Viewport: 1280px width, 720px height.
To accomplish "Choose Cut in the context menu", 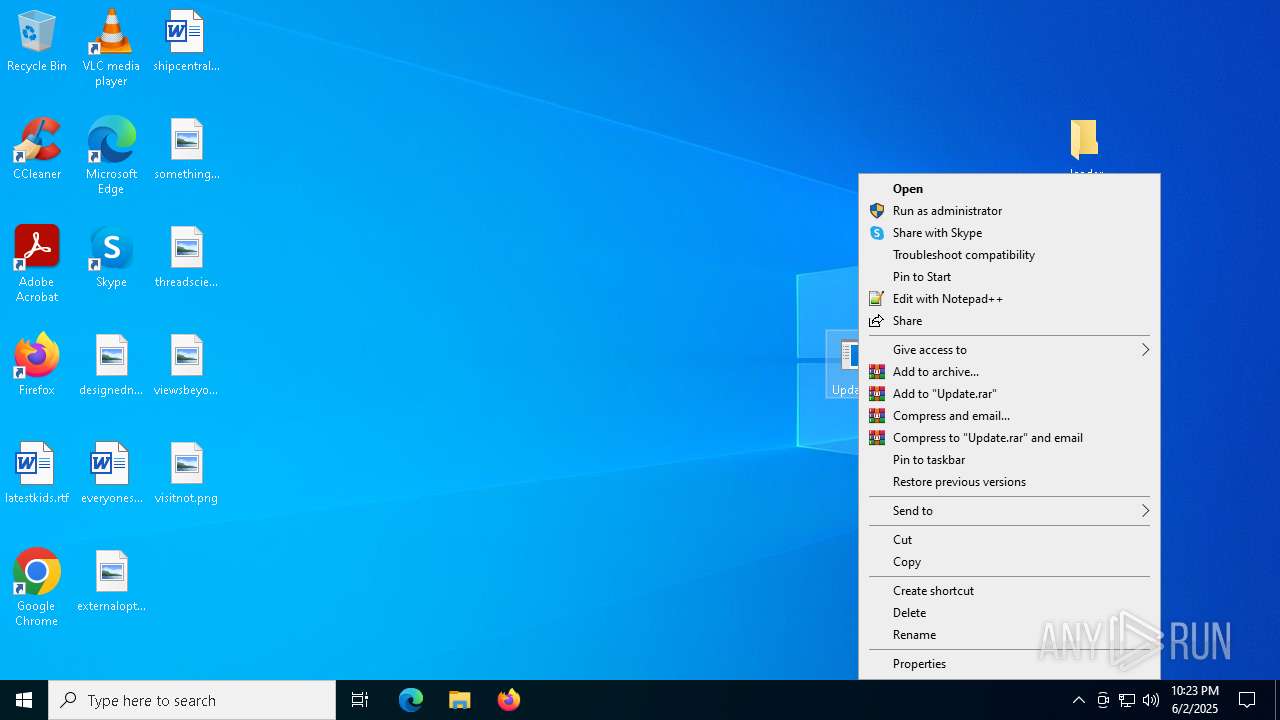I will pyautogui.click(x=1009, y=540).
